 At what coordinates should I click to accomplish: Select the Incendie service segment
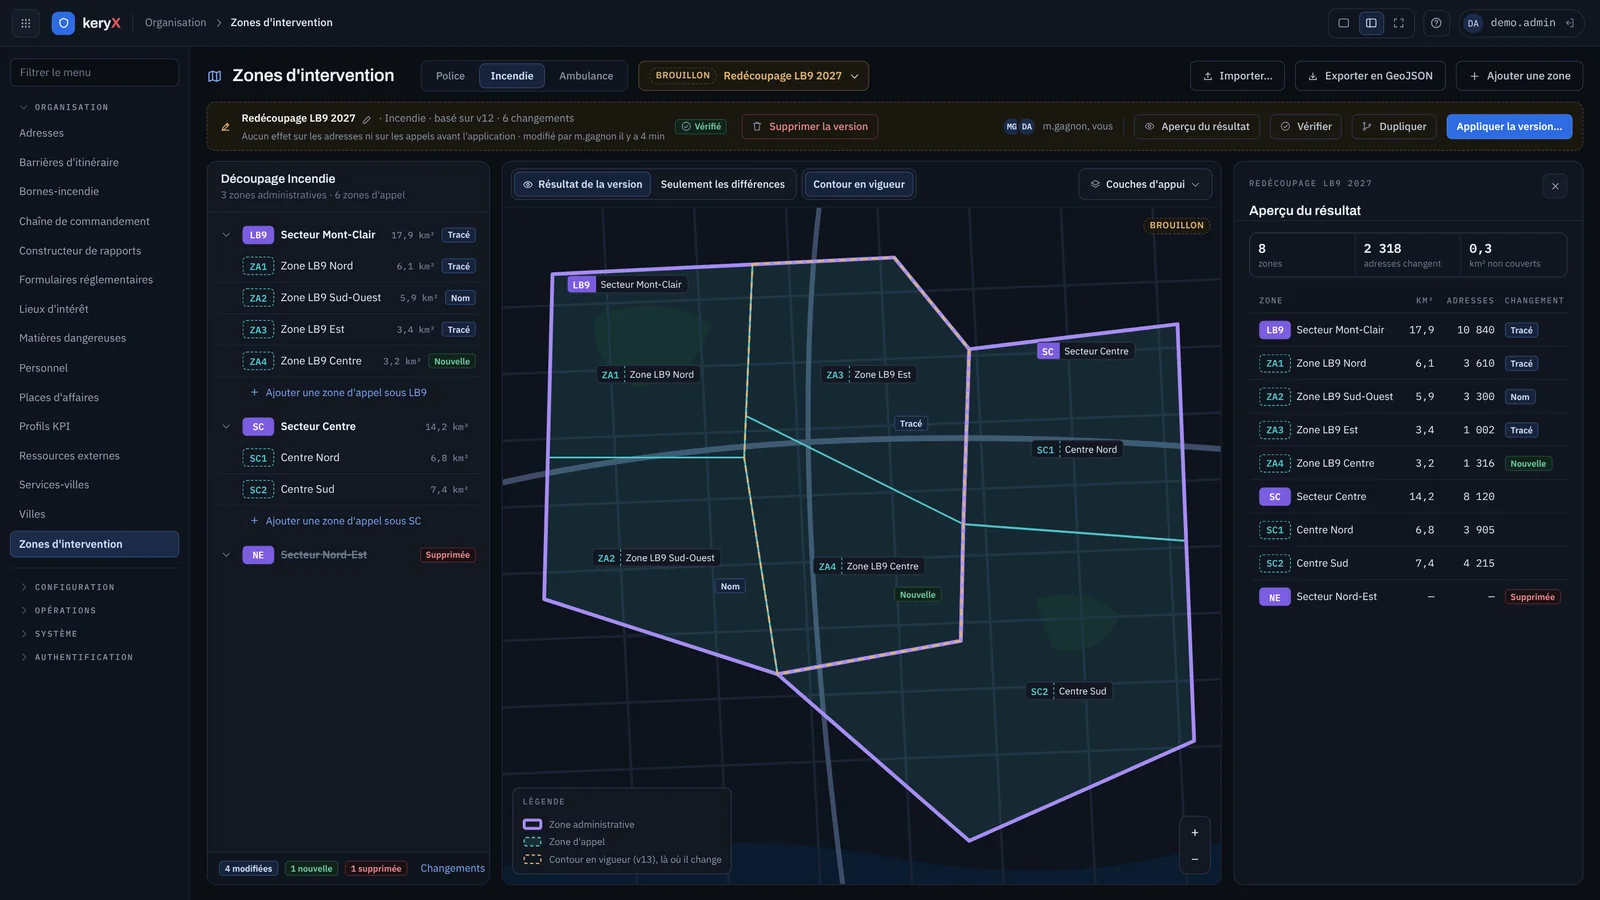pos(512,76)
